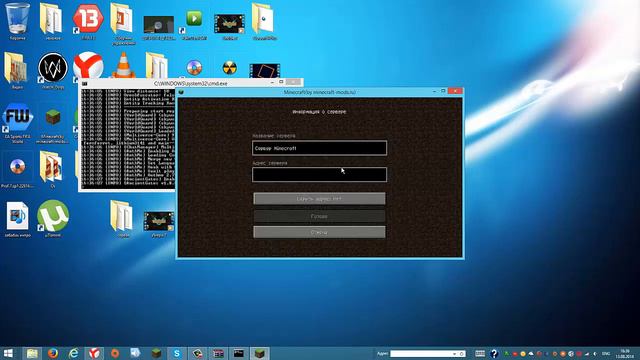The height and width of the screenshot is (360, 640).
Task: Open Yandex browser from the taskbar
Action: pyautogui.click(x=94, y=353)
